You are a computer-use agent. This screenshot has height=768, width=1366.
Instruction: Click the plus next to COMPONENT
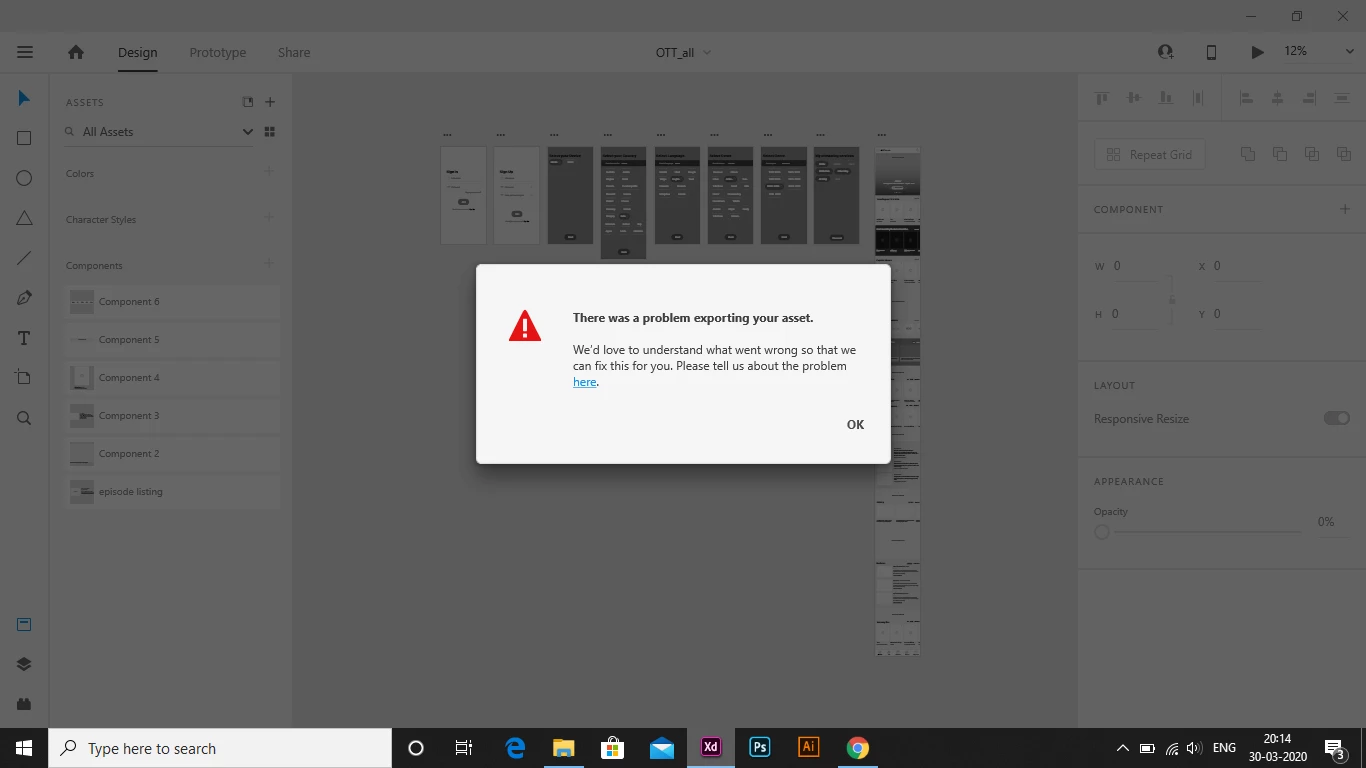[x=1345, y=209]
